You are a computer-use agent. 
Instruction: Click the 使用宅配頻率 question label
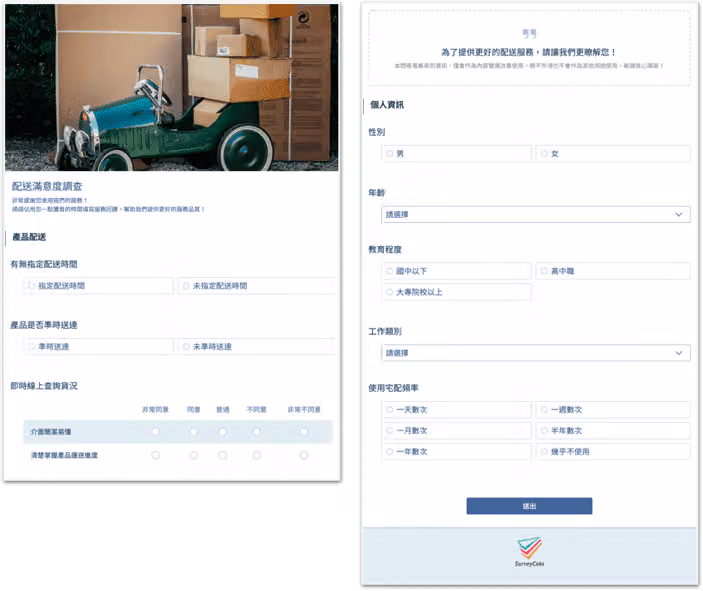[394, 388]
